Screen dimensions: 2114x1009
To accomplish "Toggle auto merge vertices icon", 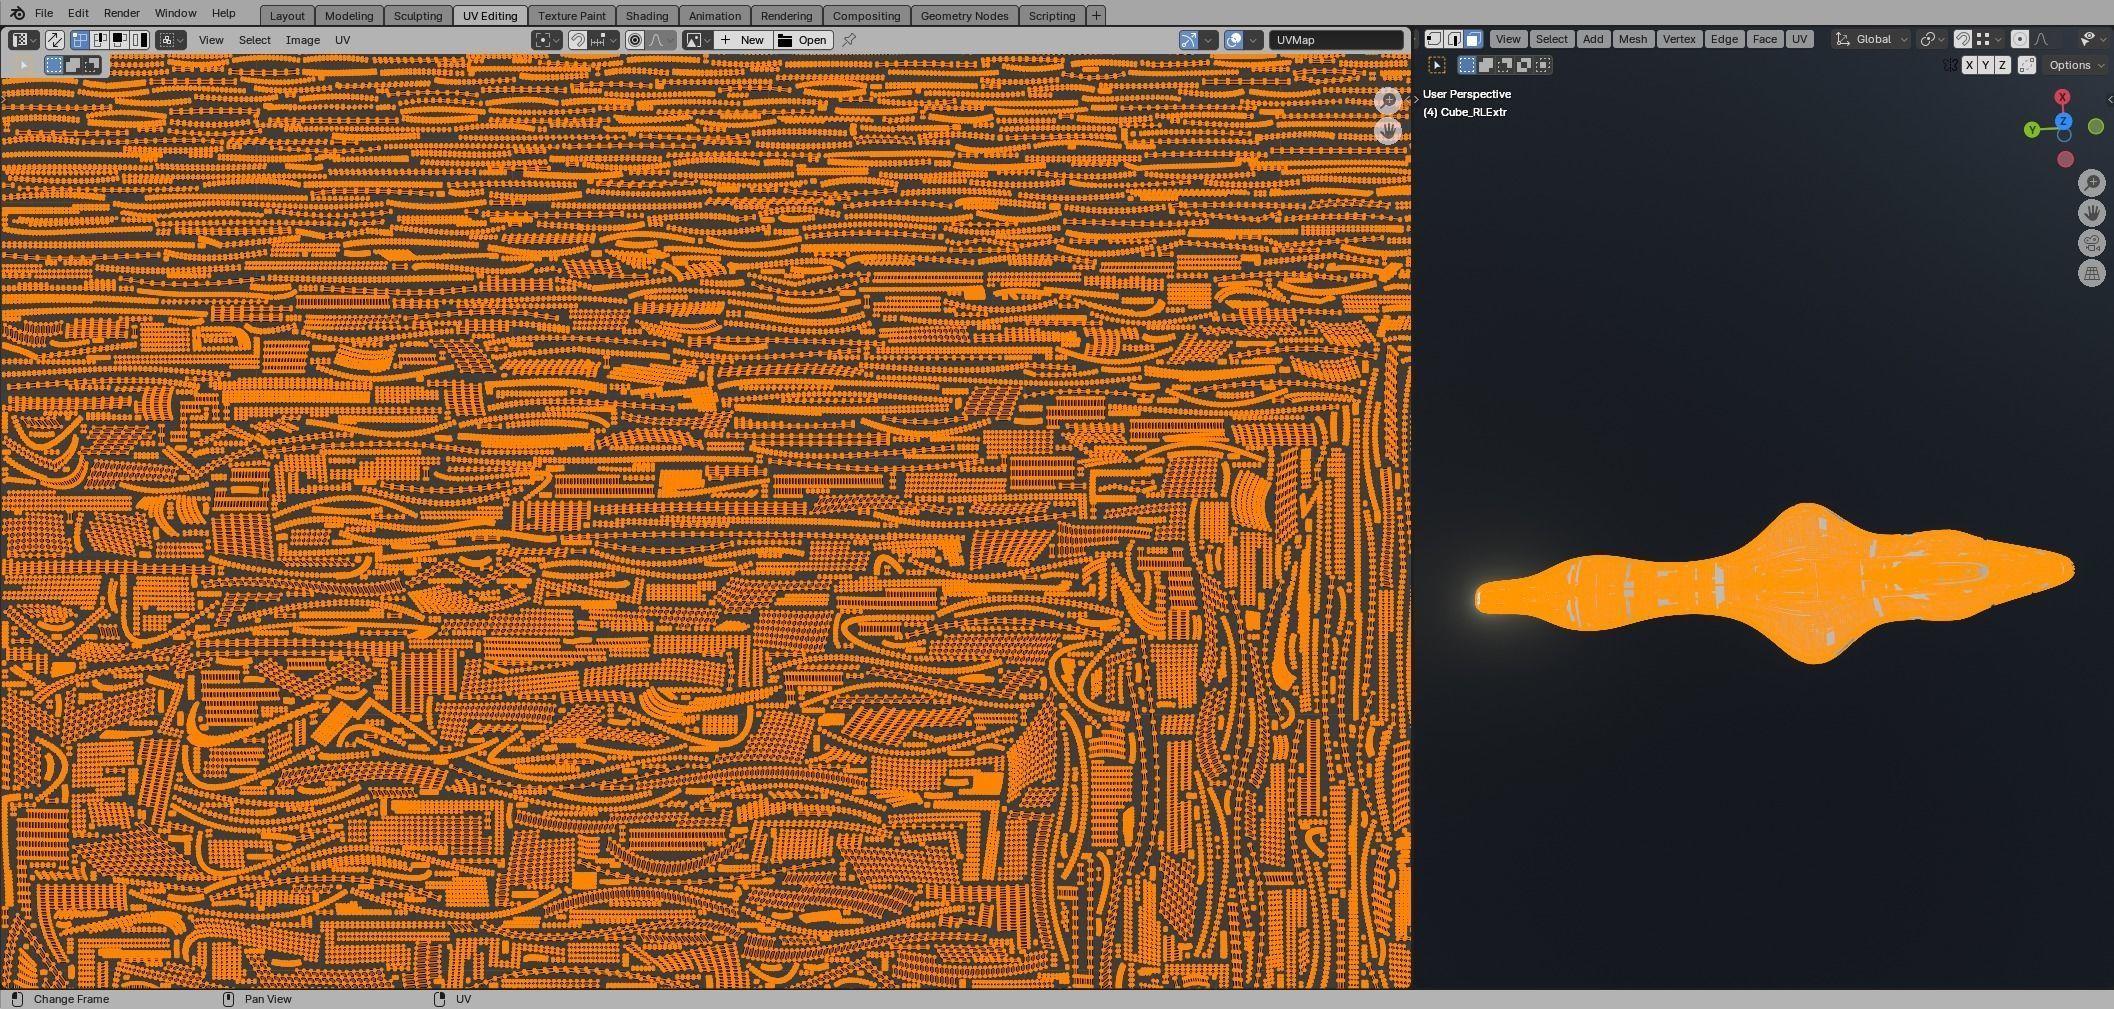I will (2027, 65).
